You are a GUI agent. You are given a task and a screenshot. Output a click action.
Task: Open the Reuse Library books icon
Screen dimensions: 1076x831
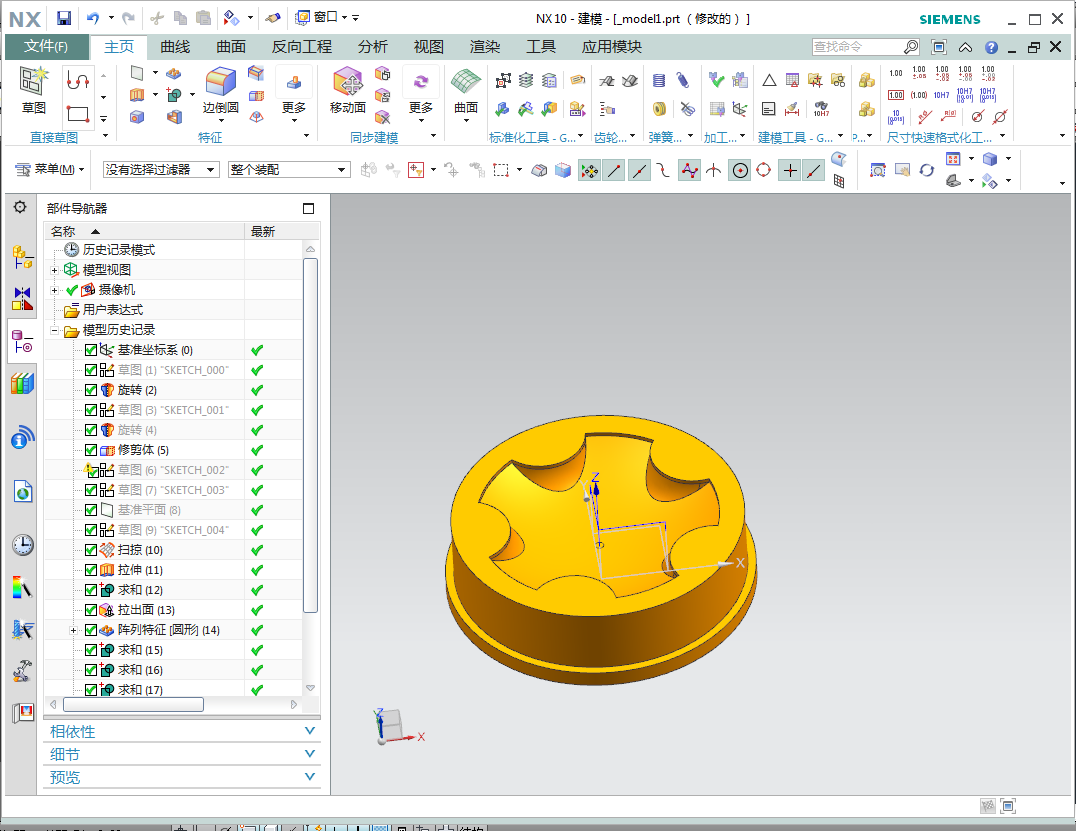pyautogui.click(x=22, y=383)
